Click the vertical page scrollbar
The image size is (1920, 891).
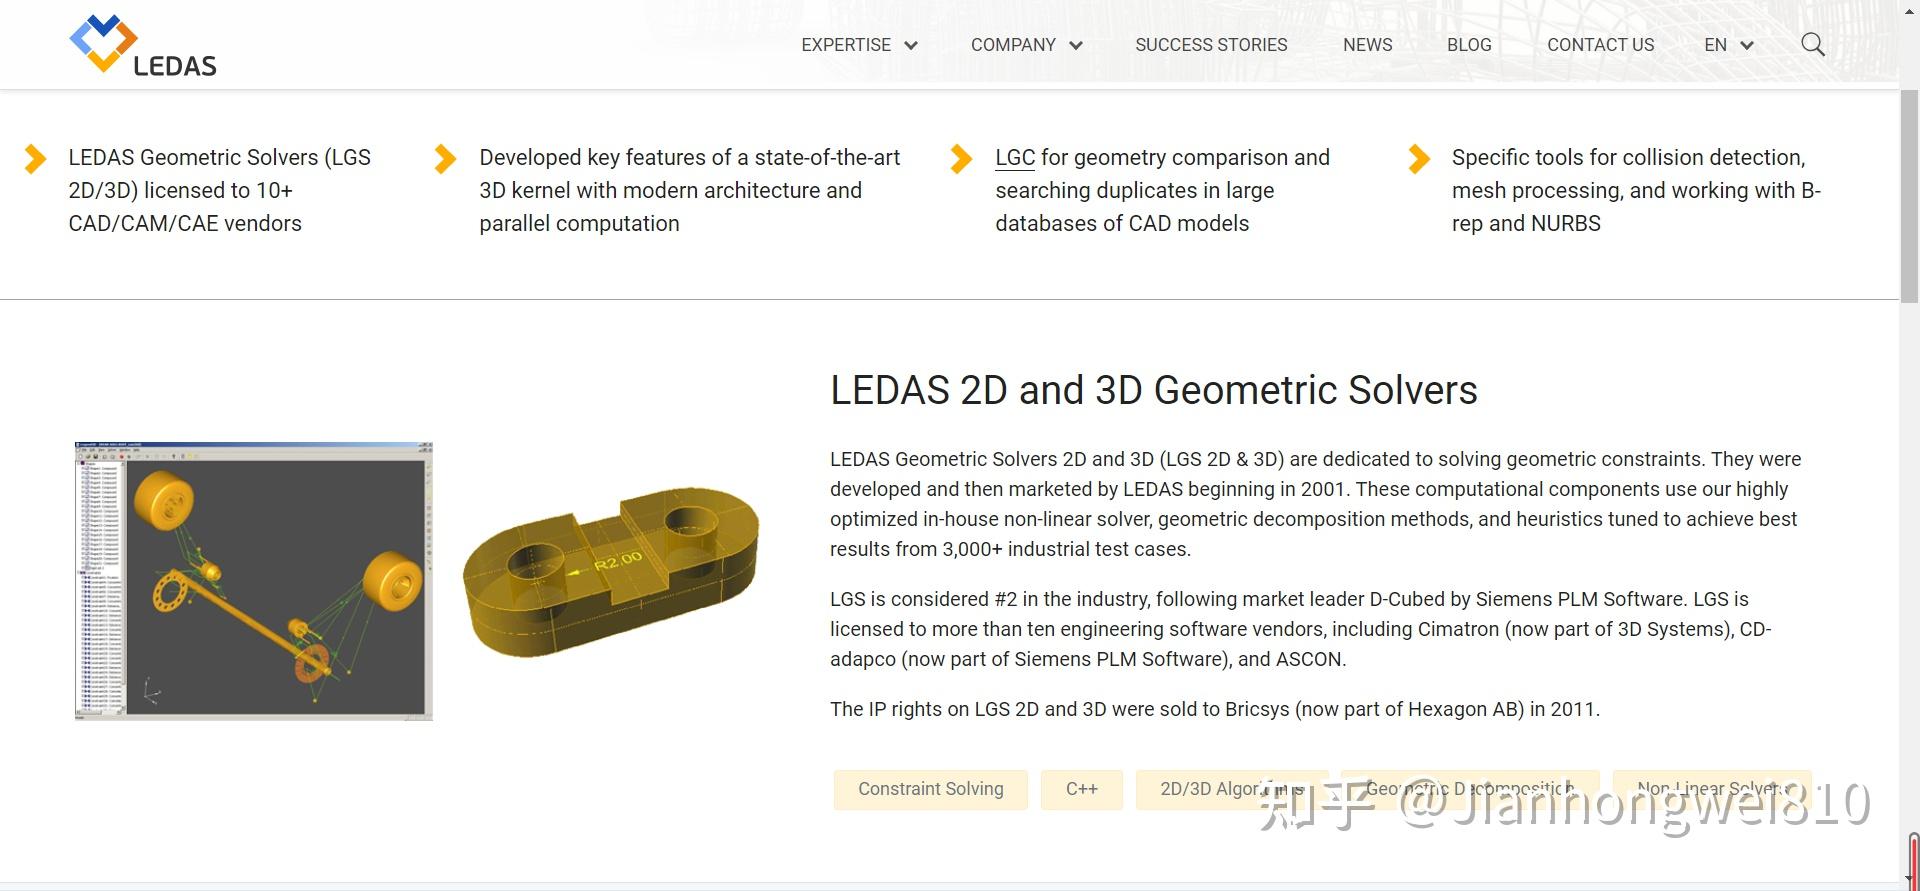pyautogui.click(x=1908, y=200)
